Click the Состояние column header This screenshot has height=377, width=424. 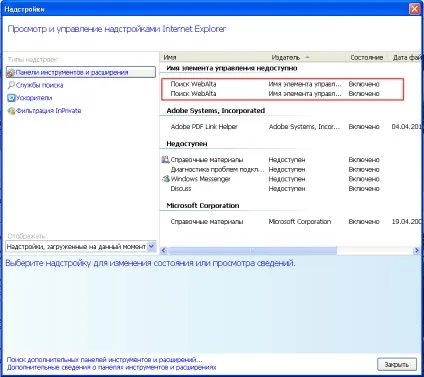[367, 57]
